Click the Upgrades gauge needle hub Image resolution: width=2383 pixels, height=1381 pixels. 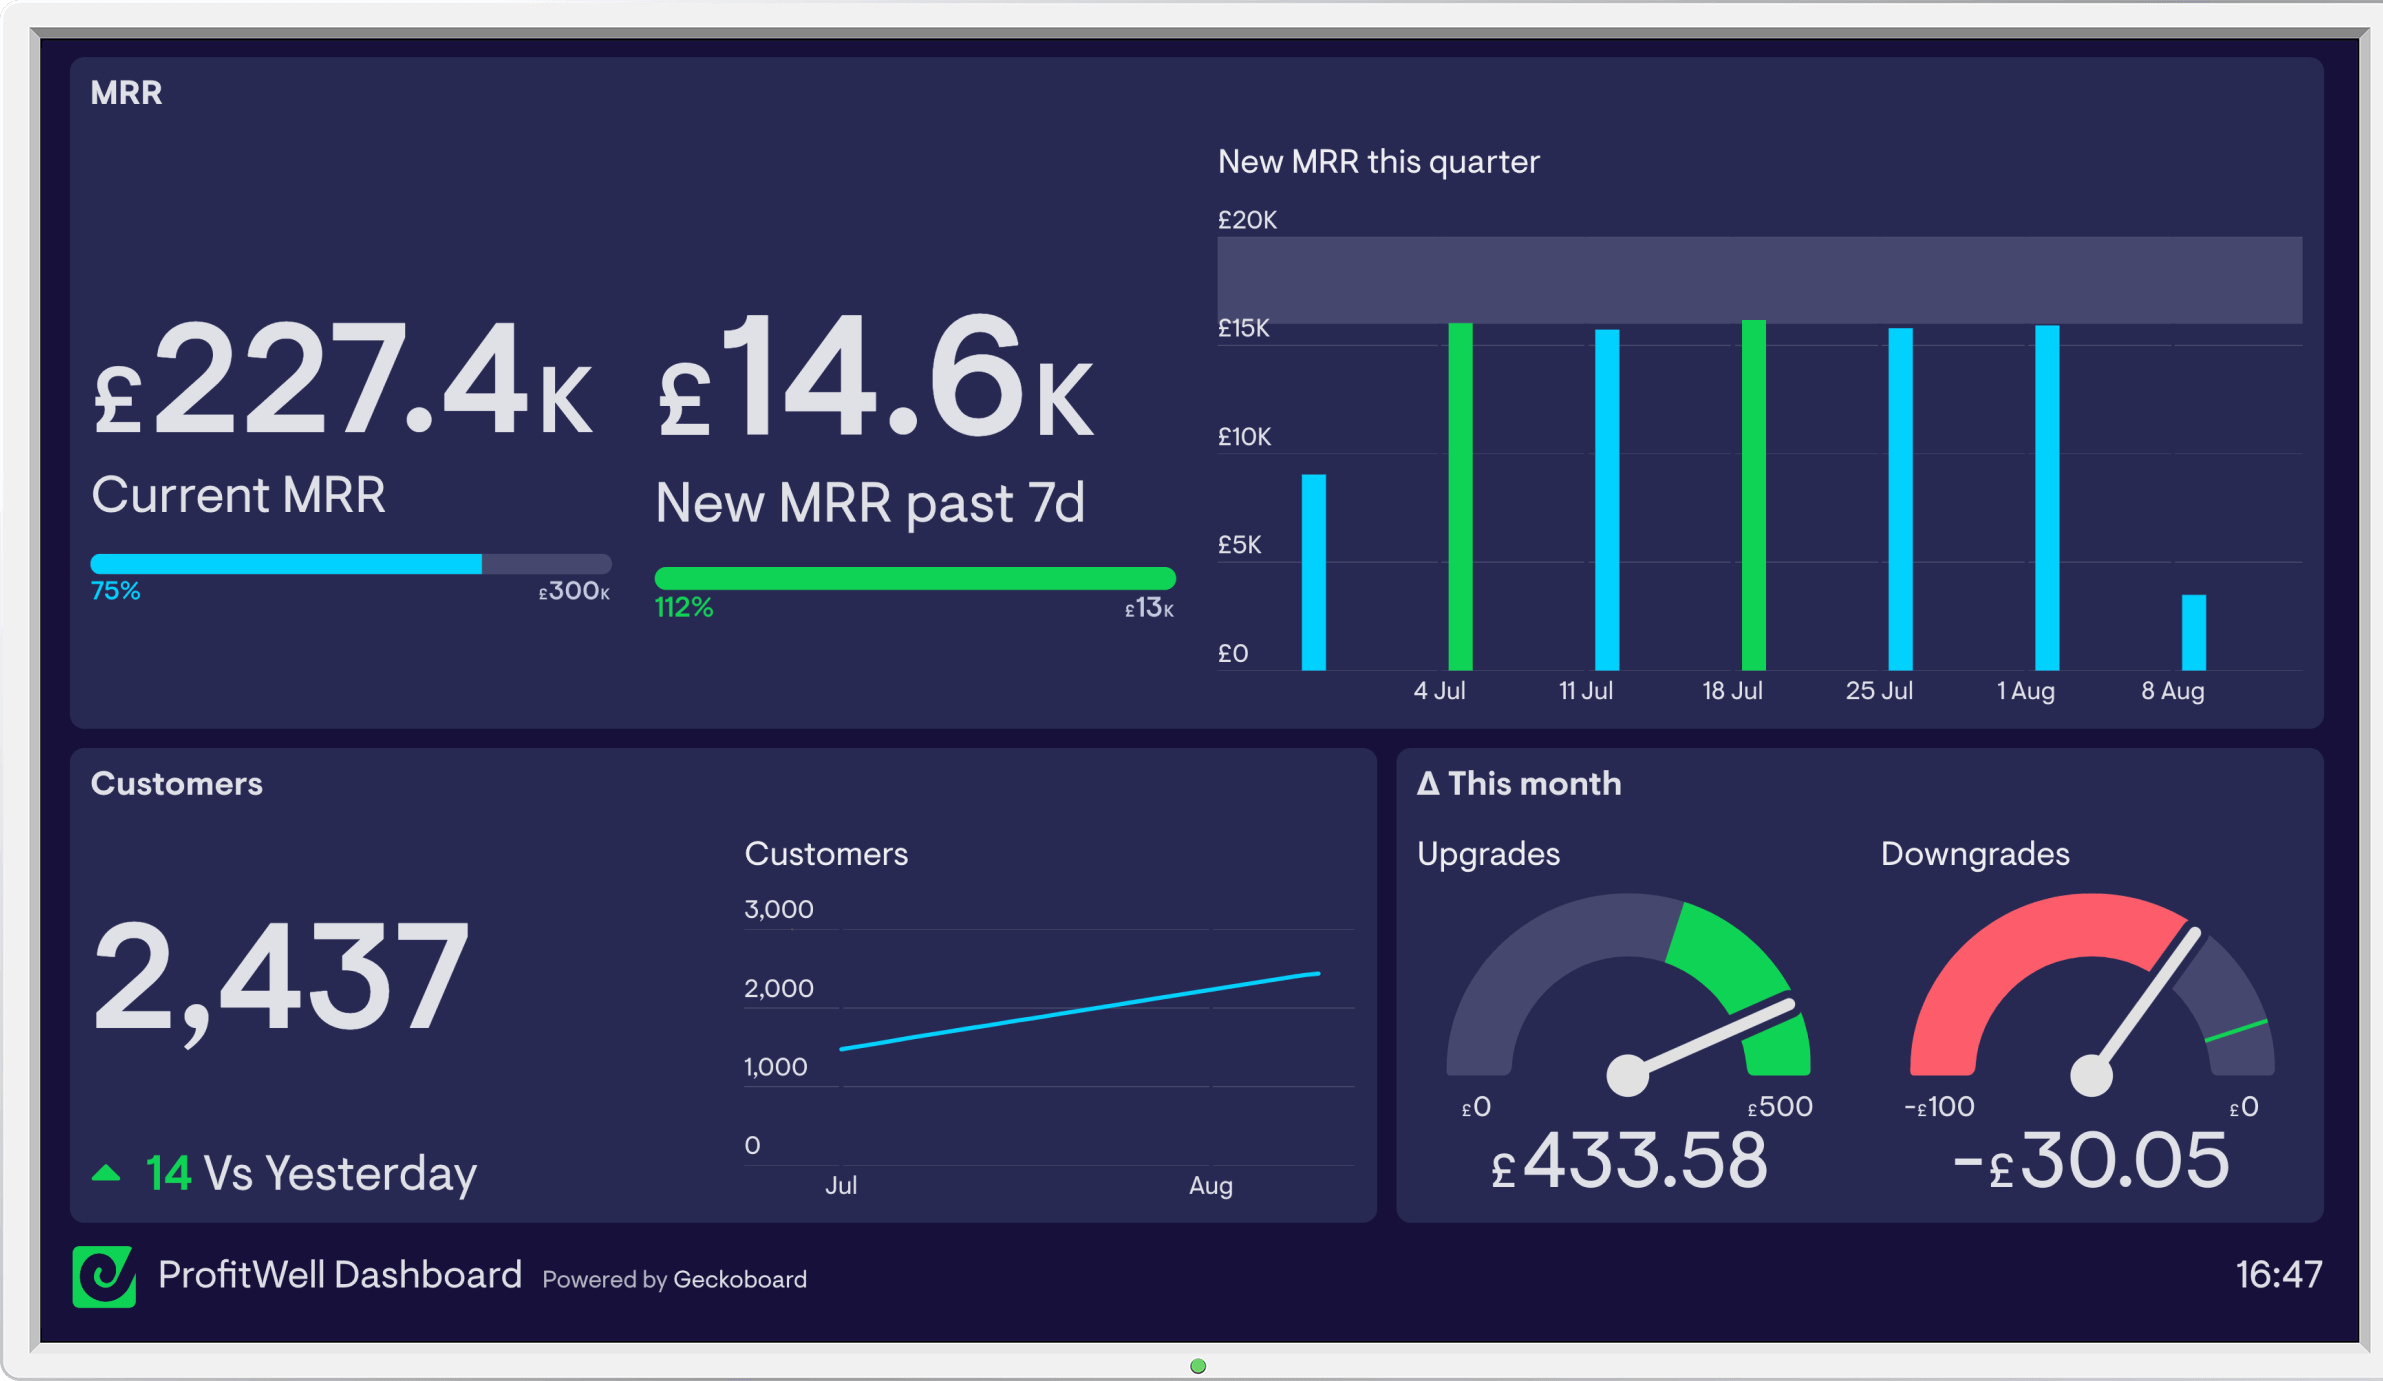click(x=1627, y=1075)
